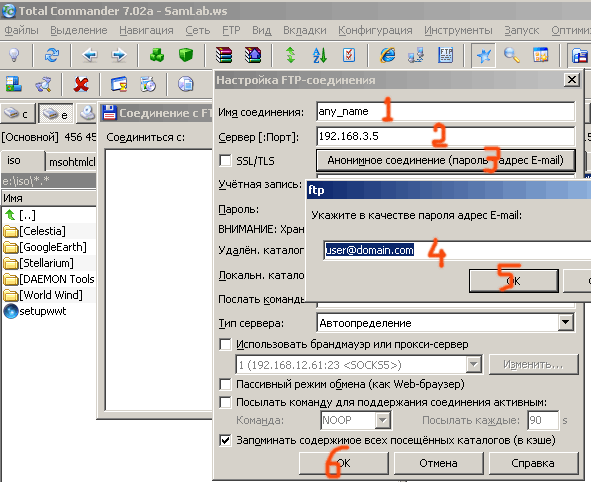Click the A-Z sort icon
Image resolution: width=591 pixels, height=482 pixels.
click(x=320, y=55)
